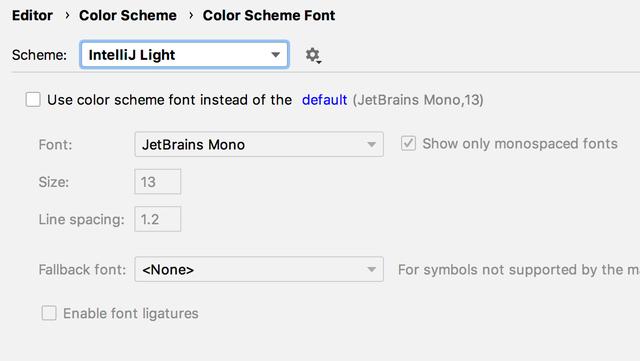Click the Font combo box arrow
This screenshot has height=361, width=640.
(371, 145)
